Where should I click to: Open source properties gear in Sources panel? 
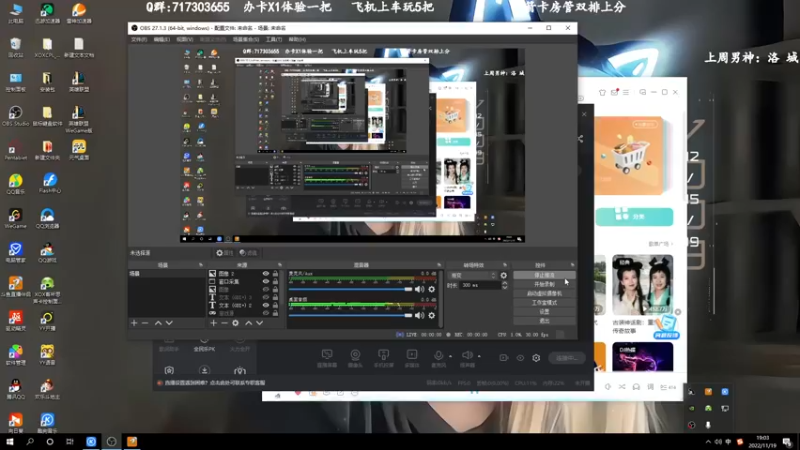coord(235,323)
